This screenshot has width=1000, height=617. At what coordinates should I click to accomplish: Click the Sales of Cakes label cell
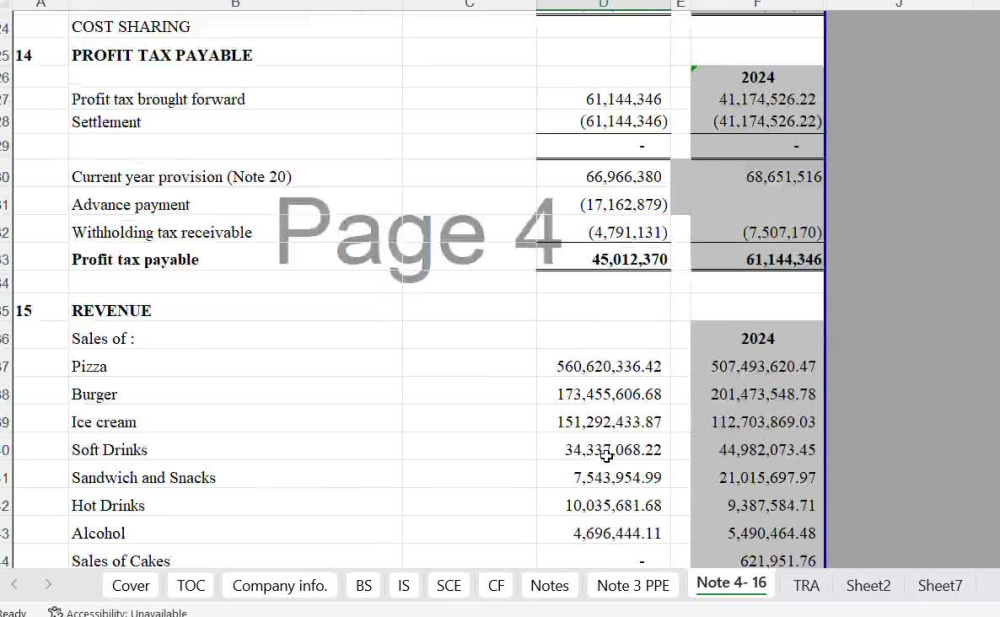(x=121, y=561)
